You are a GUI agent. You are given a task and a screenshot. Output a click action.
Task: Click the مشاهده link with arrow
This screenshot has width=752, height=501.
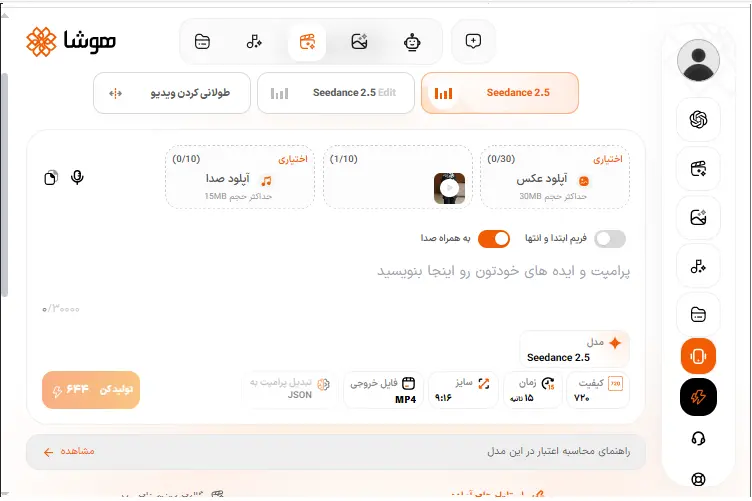(x=69, y=452)
